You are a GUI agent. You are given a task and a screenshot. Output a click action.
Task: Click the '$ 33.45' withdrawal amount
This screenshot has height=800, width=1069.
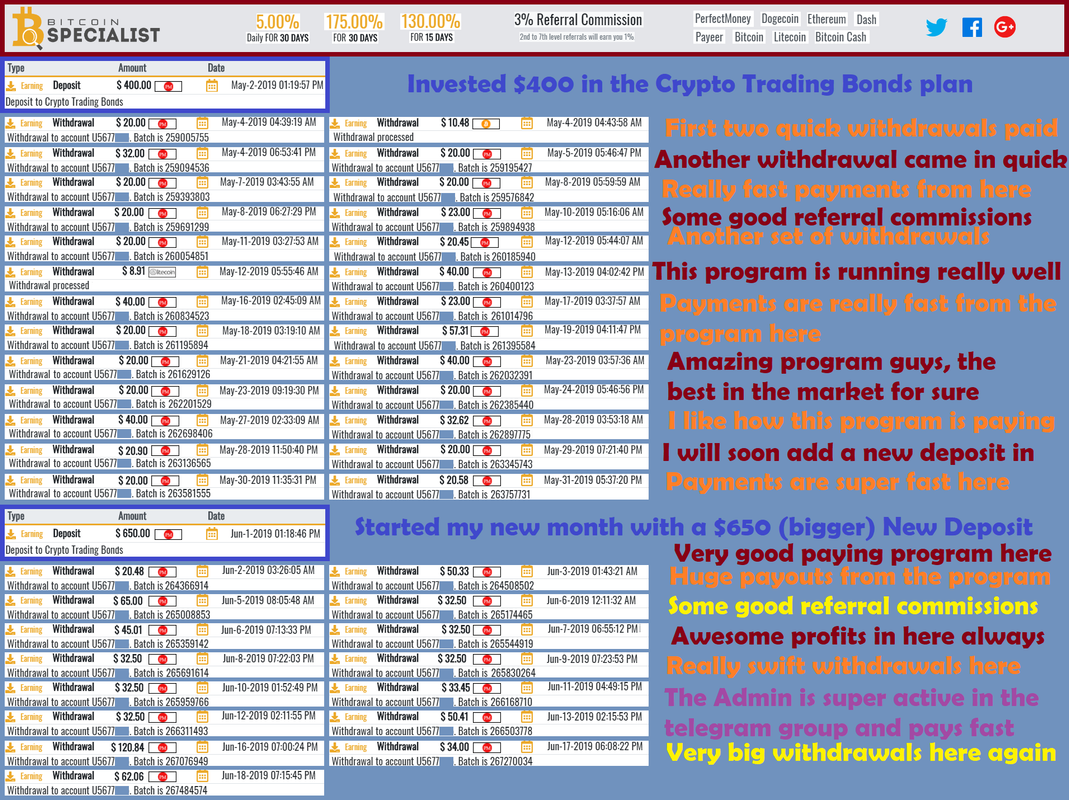[454, 687]
